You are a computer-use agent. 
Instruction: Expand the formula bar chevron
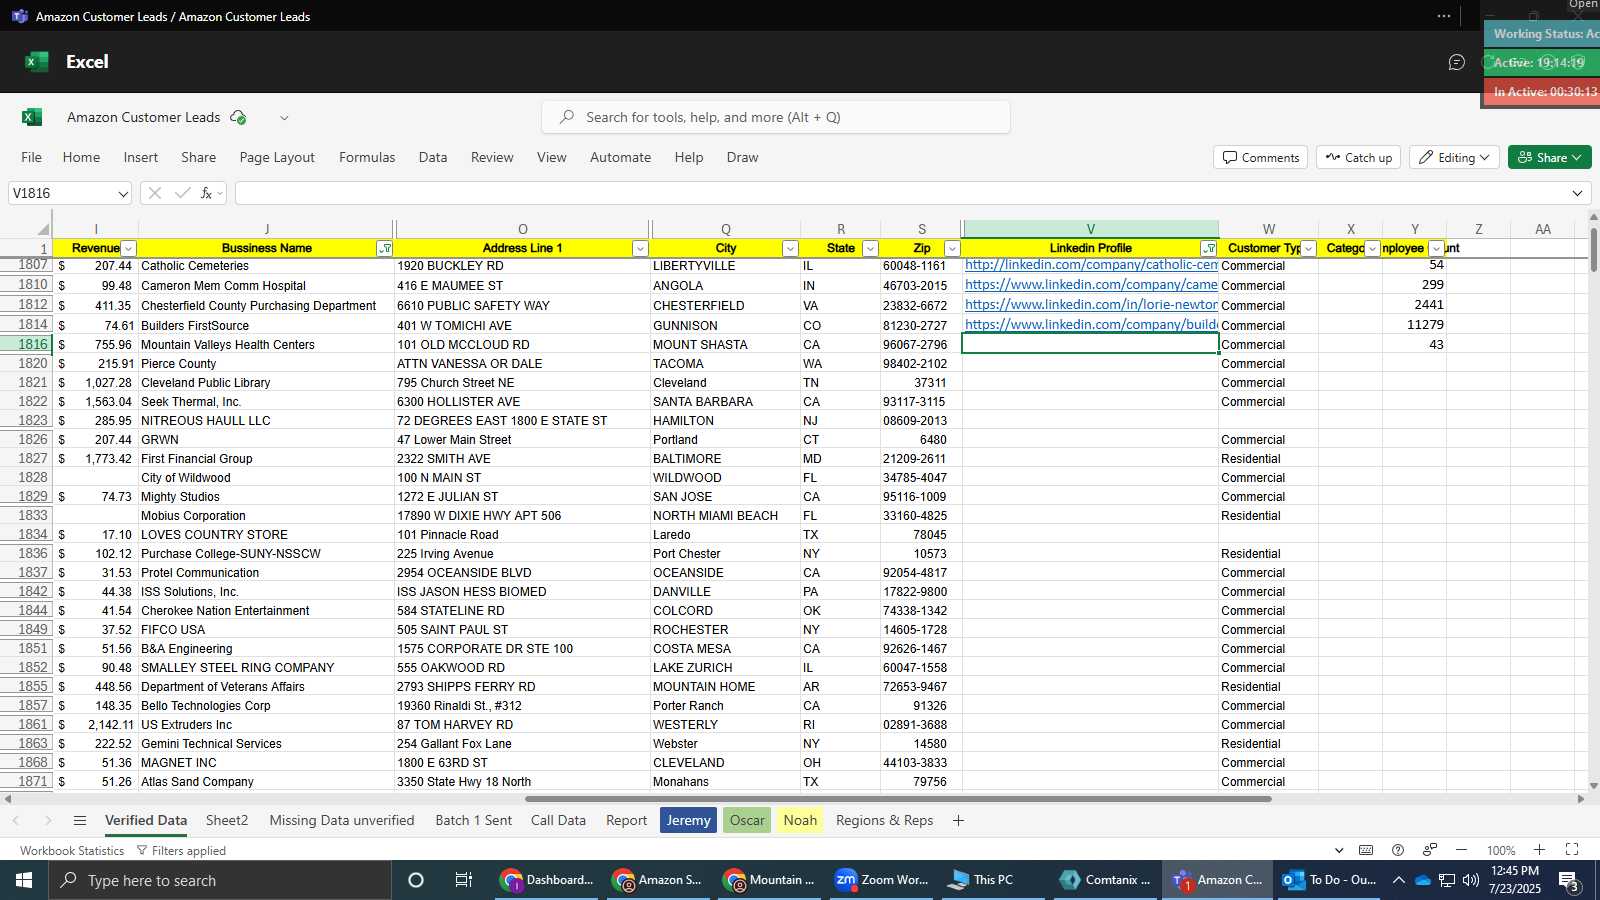tap(1577, 193)
